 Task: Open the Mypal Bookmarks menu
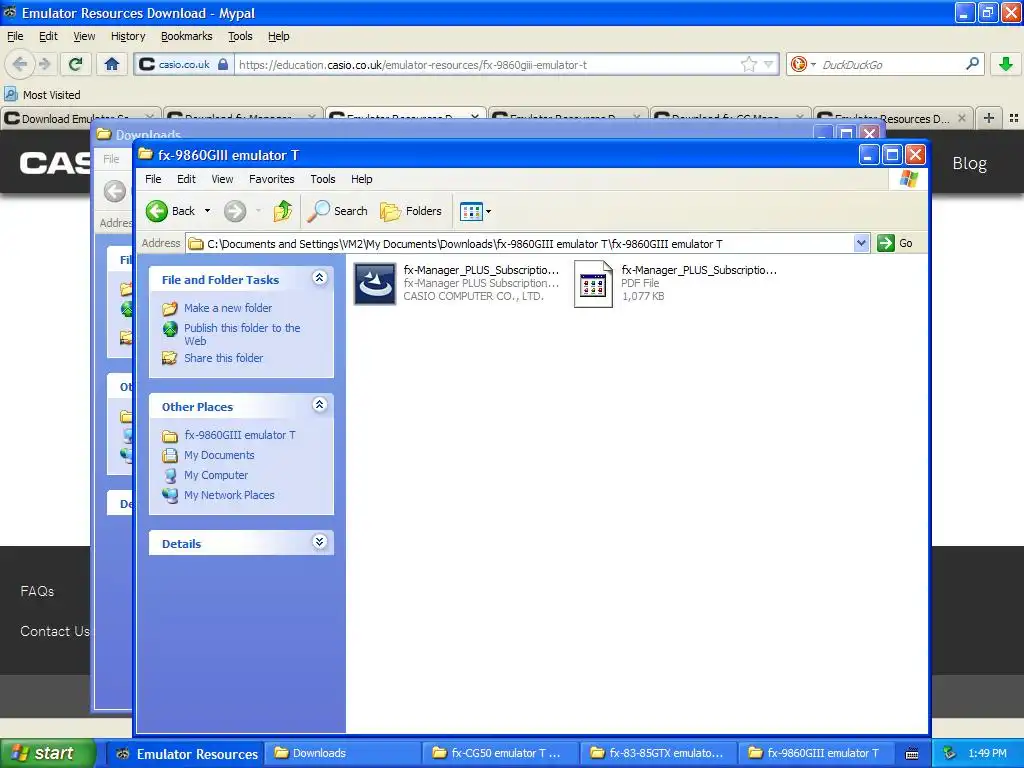[187, 36]
